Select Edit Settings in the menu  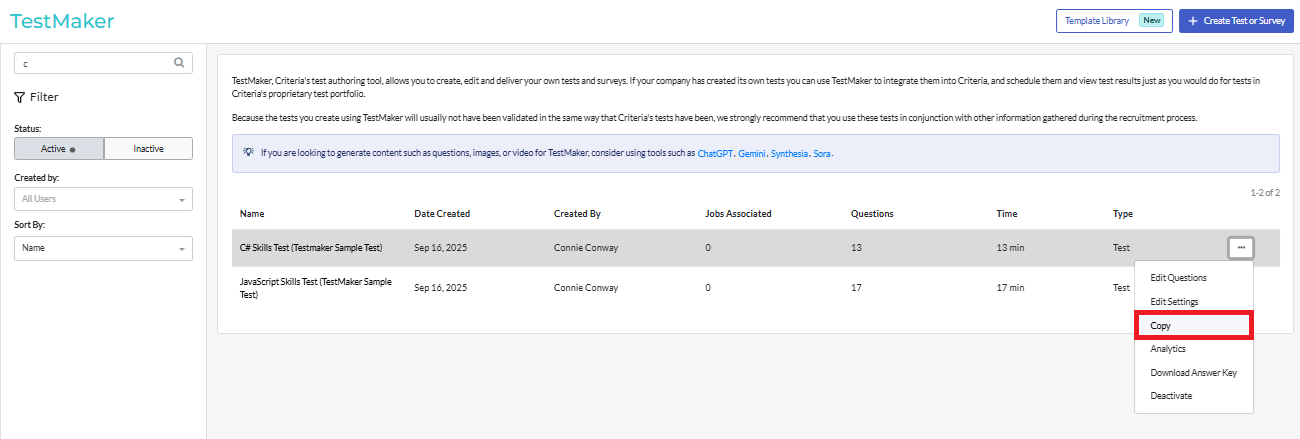[x=1174, y=302]
